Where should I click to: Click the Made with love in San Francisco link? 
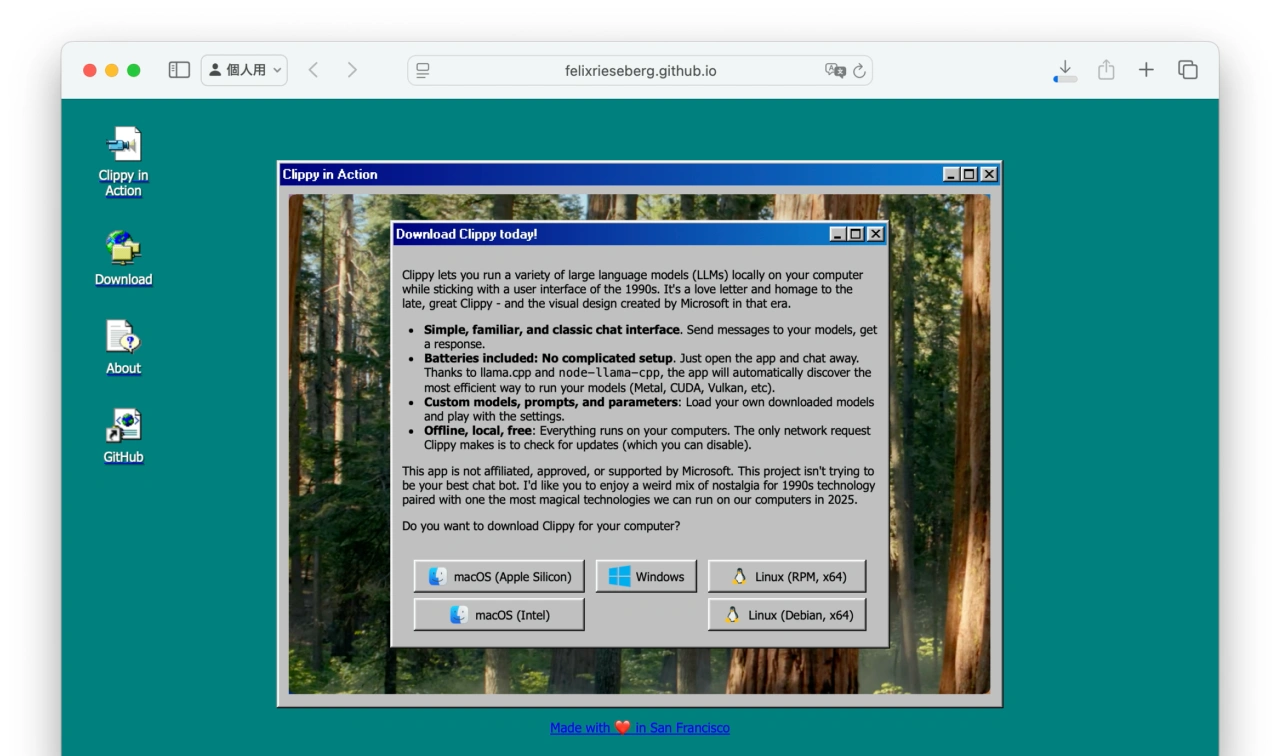(x=640, y=728)
